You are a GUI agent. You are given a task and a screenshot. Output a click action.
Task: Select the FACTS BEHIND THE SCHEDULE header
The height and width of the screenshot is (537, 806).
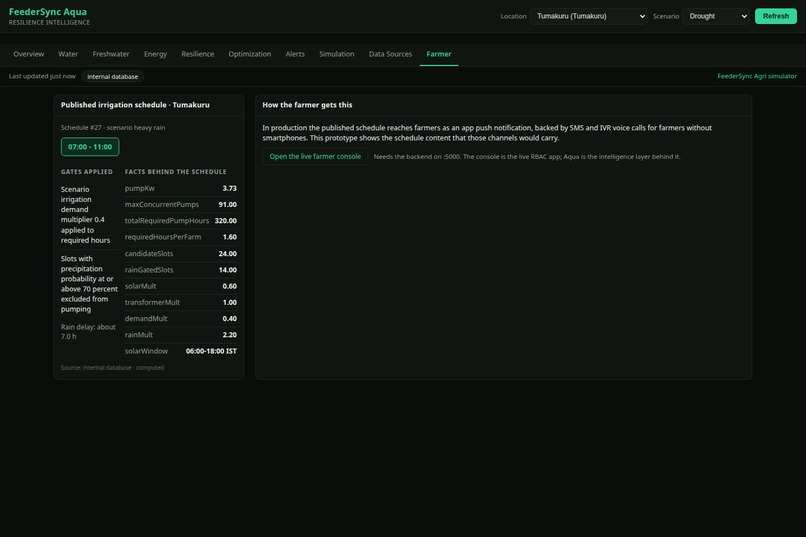click(175, 172)
